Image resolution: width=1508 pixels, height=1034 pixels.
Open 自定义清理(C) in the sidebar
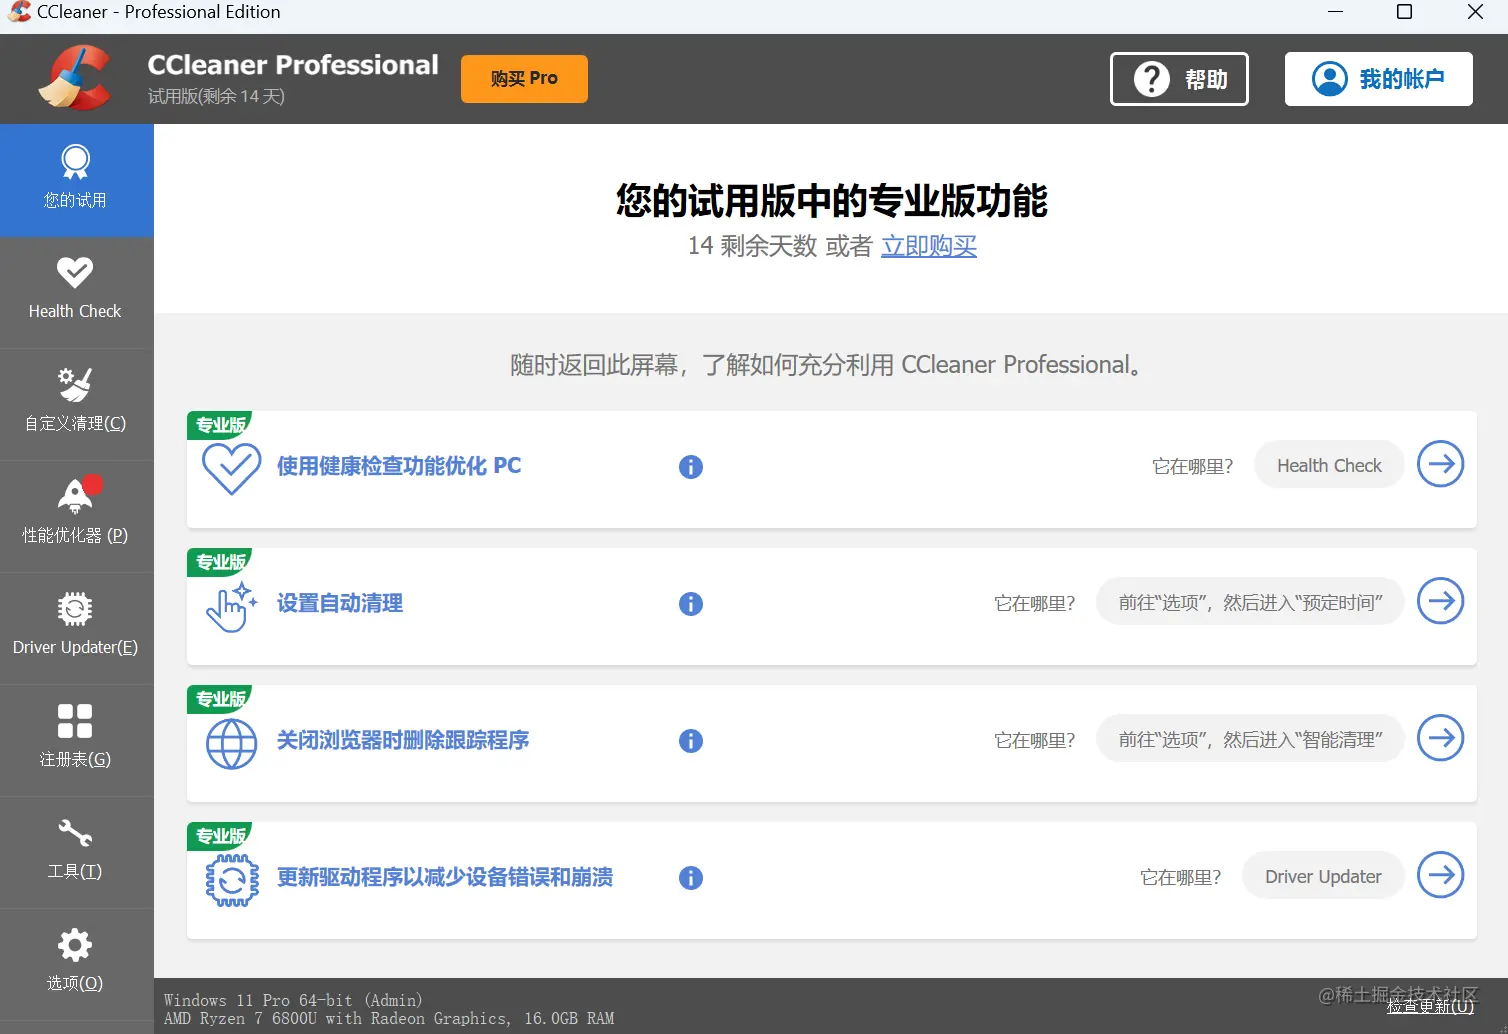[76, 404]
